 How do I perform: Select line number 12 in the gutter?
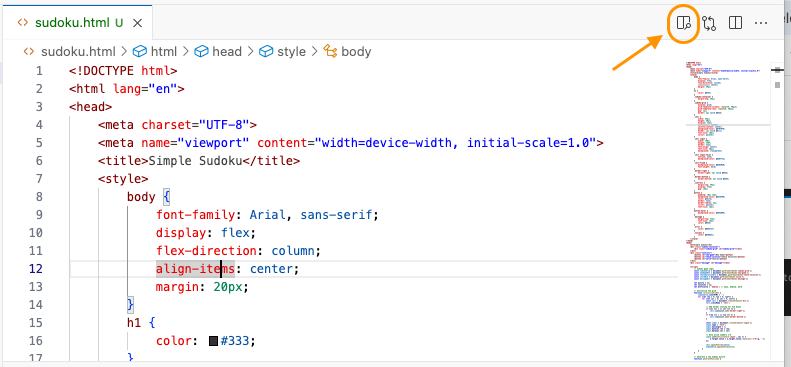36,269
